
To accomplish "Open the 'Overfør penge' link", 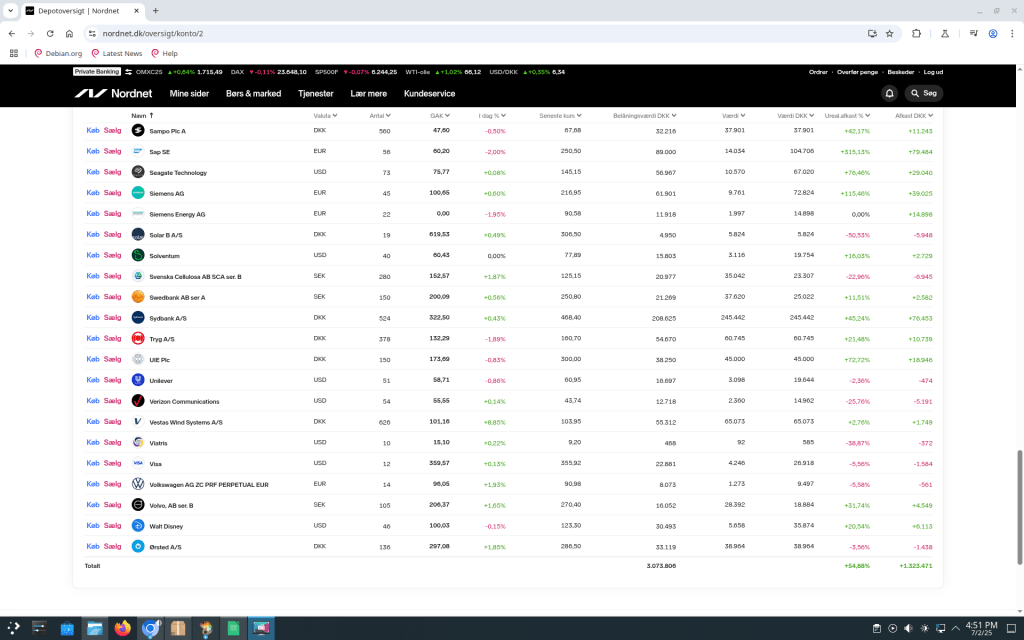I will (858, 72).
